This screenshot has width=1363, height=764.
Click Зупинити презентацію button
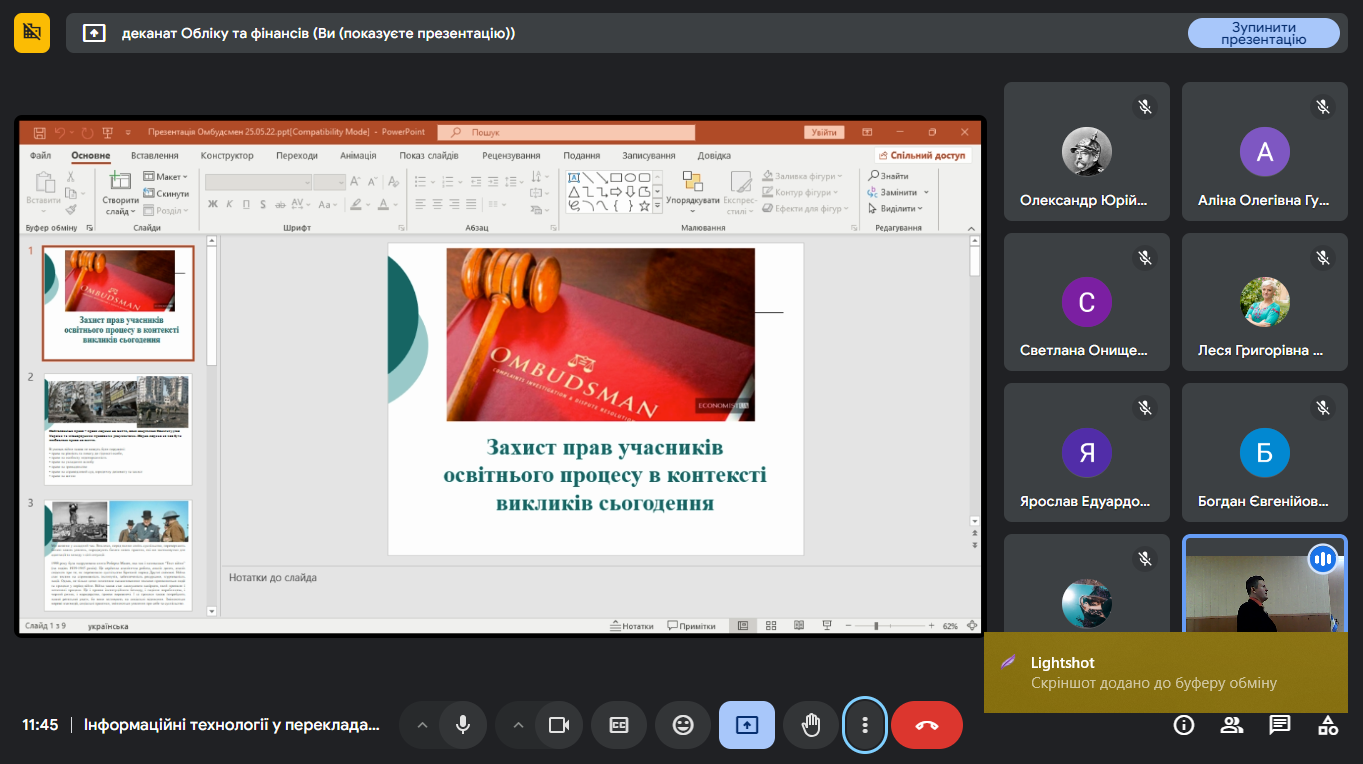1264,33
